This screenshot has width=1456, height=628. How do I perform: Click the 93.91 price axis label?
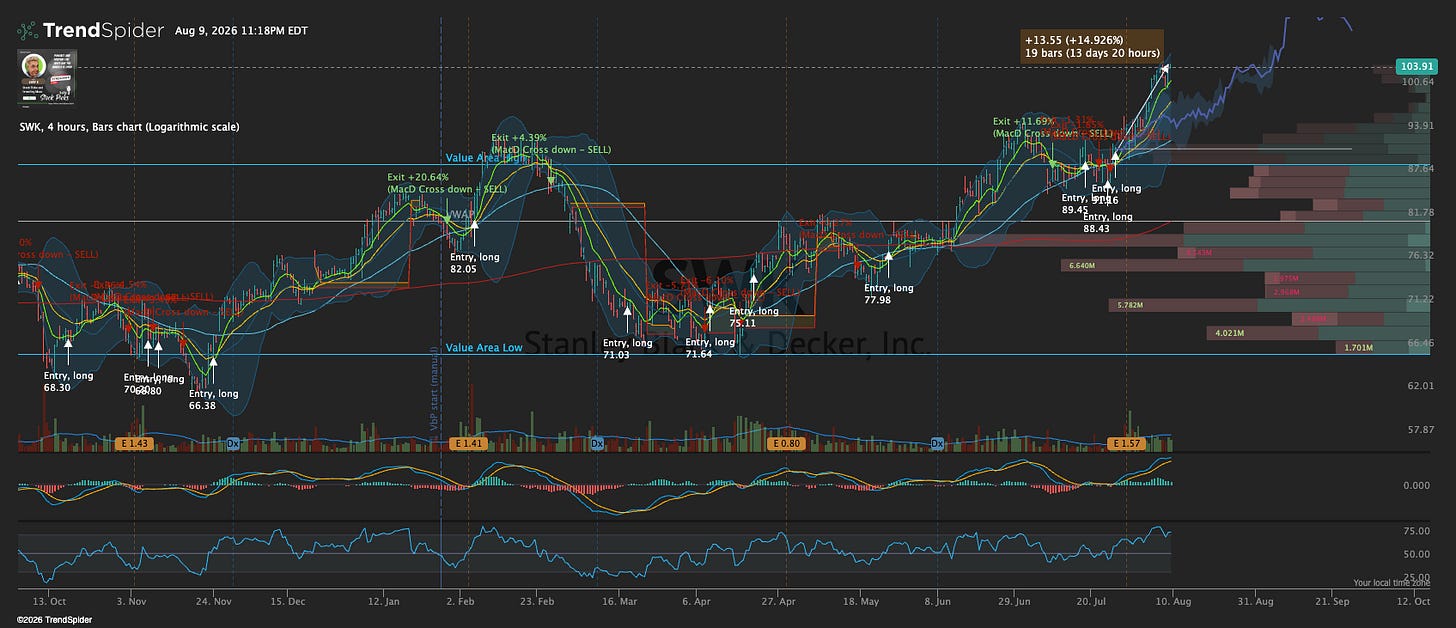coord(1420,126)
